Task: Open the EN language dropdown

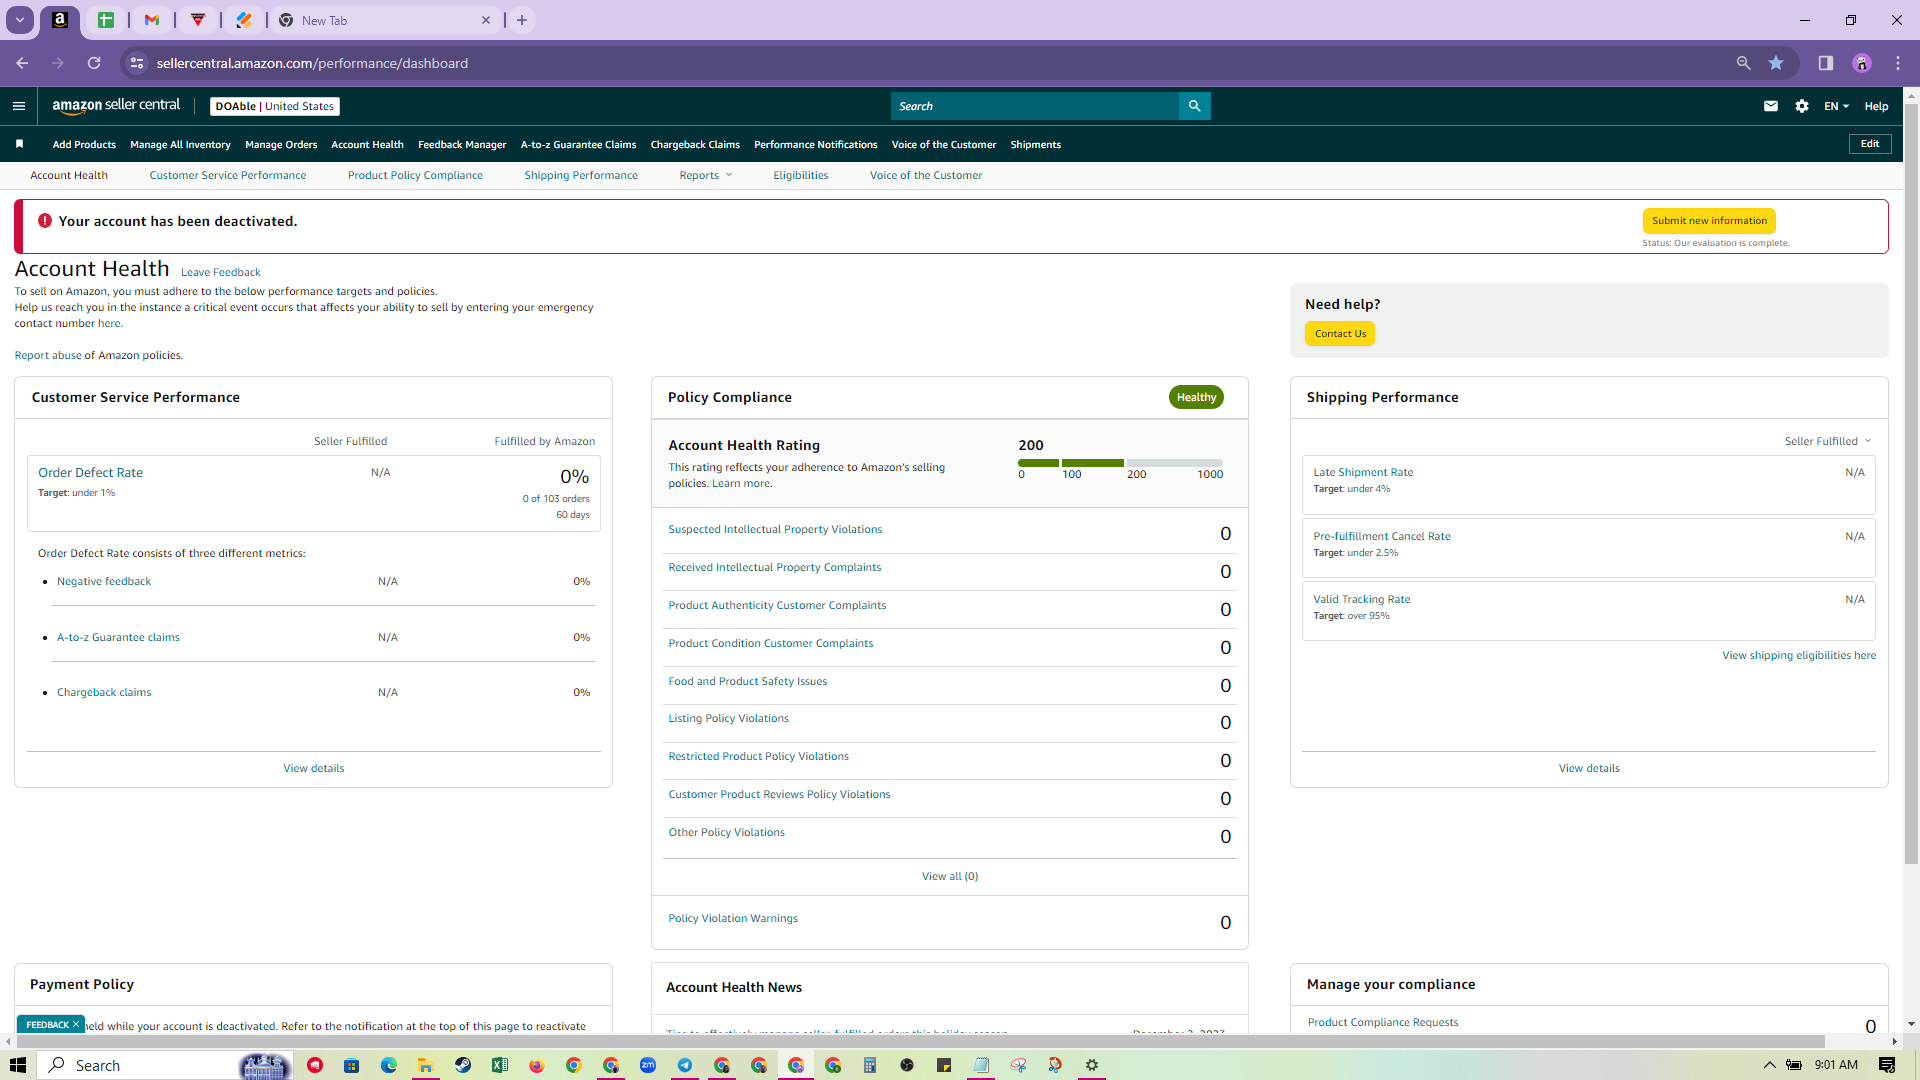Action: point(1836,106)
